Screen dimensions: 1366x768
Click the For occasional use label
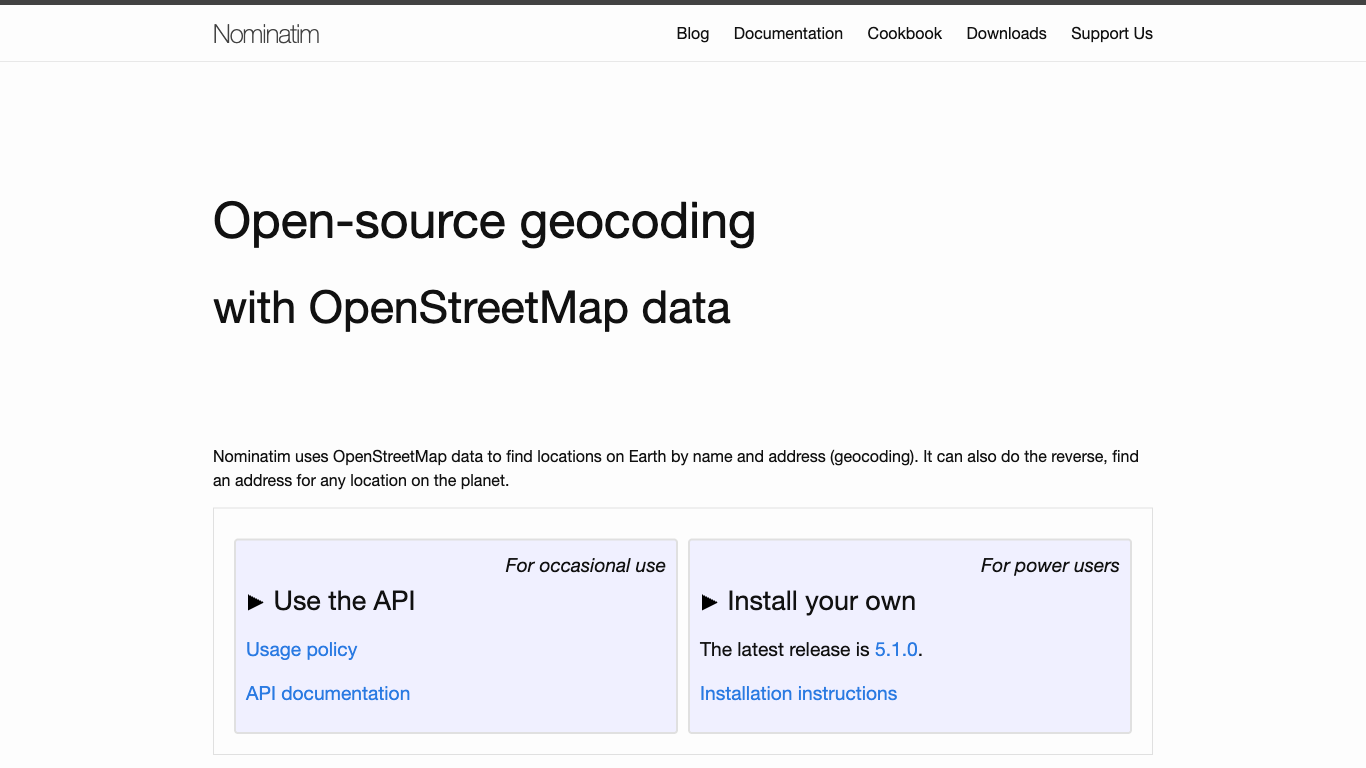click(585, 566)
